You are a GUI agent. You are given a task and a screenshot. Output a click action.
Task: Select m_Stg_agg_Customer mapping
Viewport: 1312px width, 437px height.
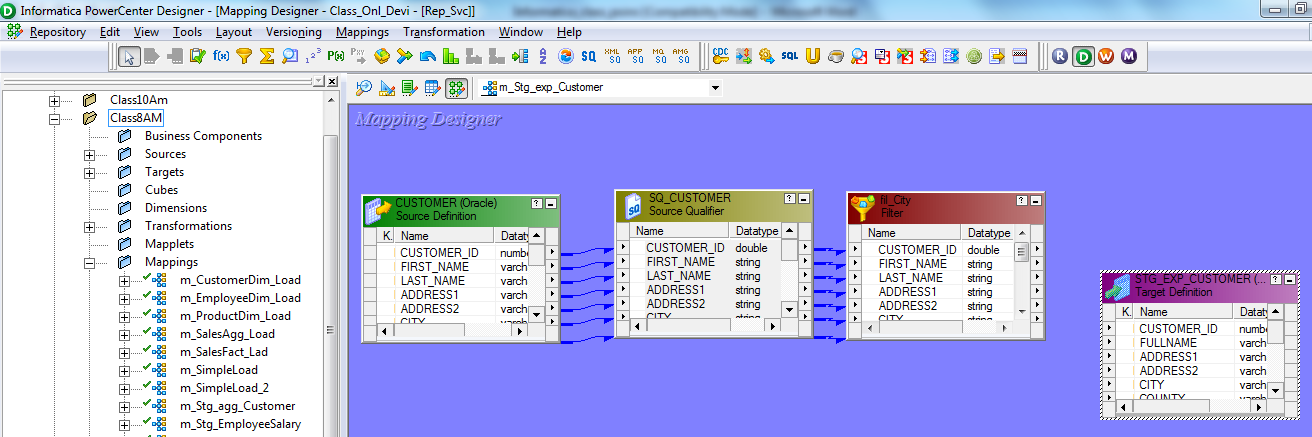coord(237,406)
